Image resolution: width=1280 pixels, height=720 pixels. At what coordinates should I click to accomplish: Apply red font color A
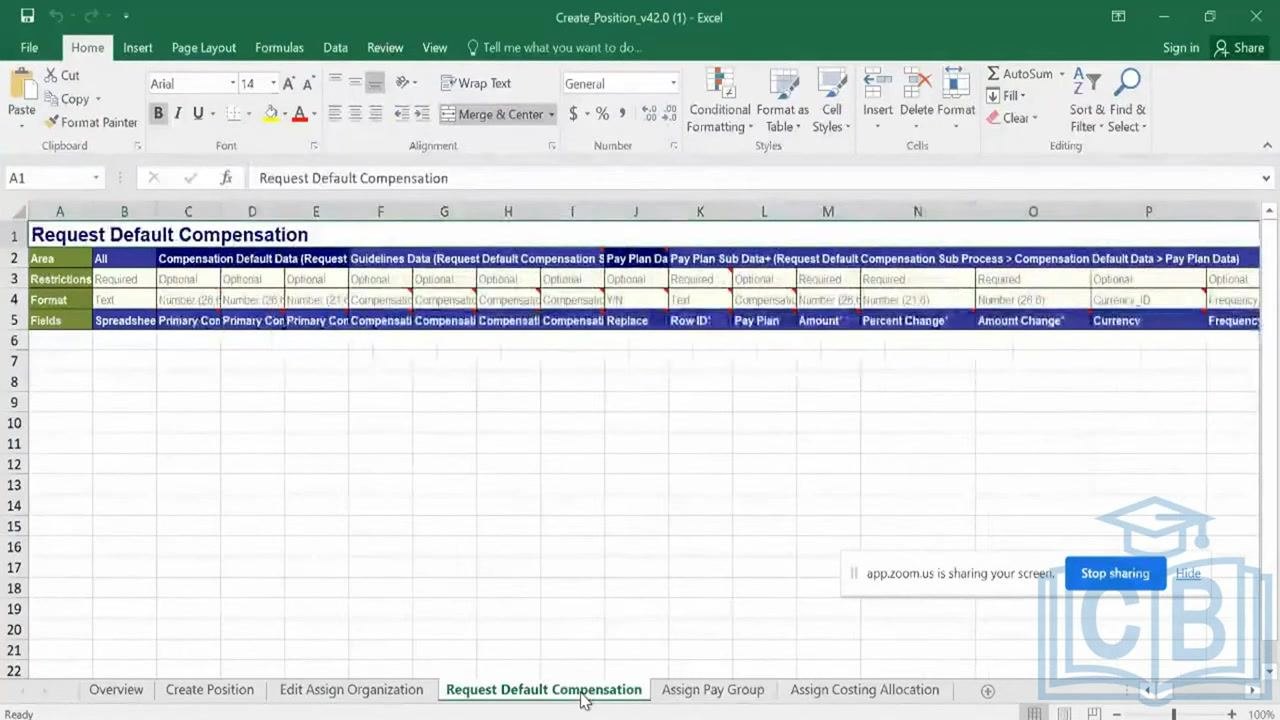[x=299, y=114]
